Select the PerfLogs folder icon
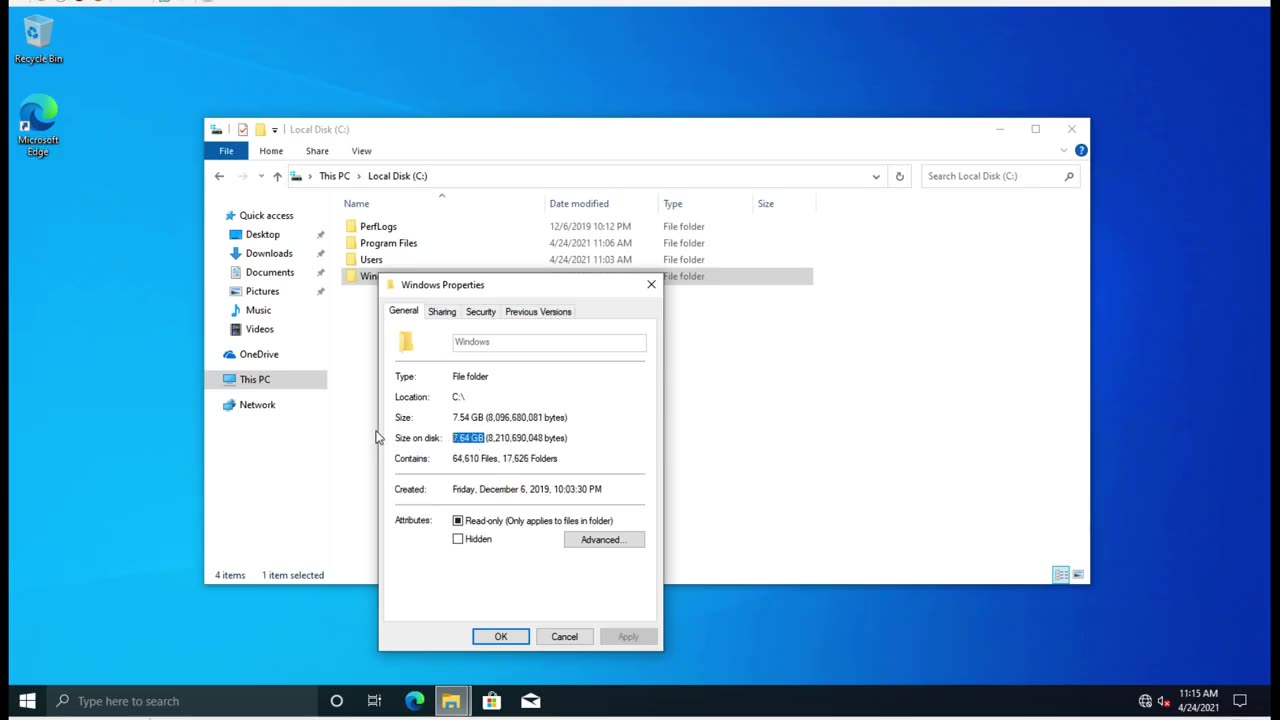The height and width of the screenshot is (720, 1280). tap(351, 227)
